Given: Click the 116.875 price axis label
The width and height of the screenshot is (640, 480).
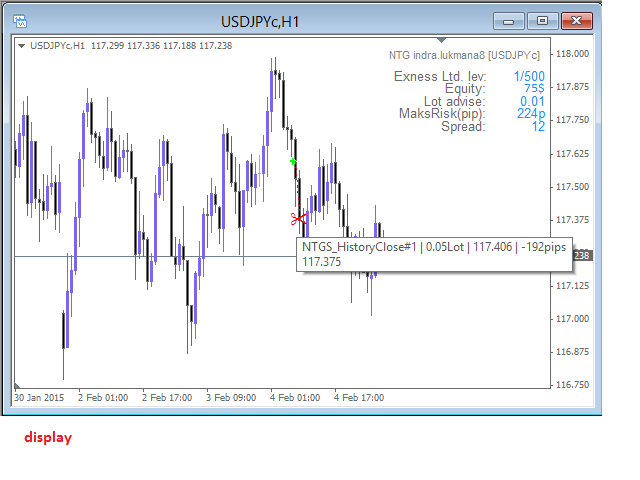Looking at the screenshot, I should [572, 352].
